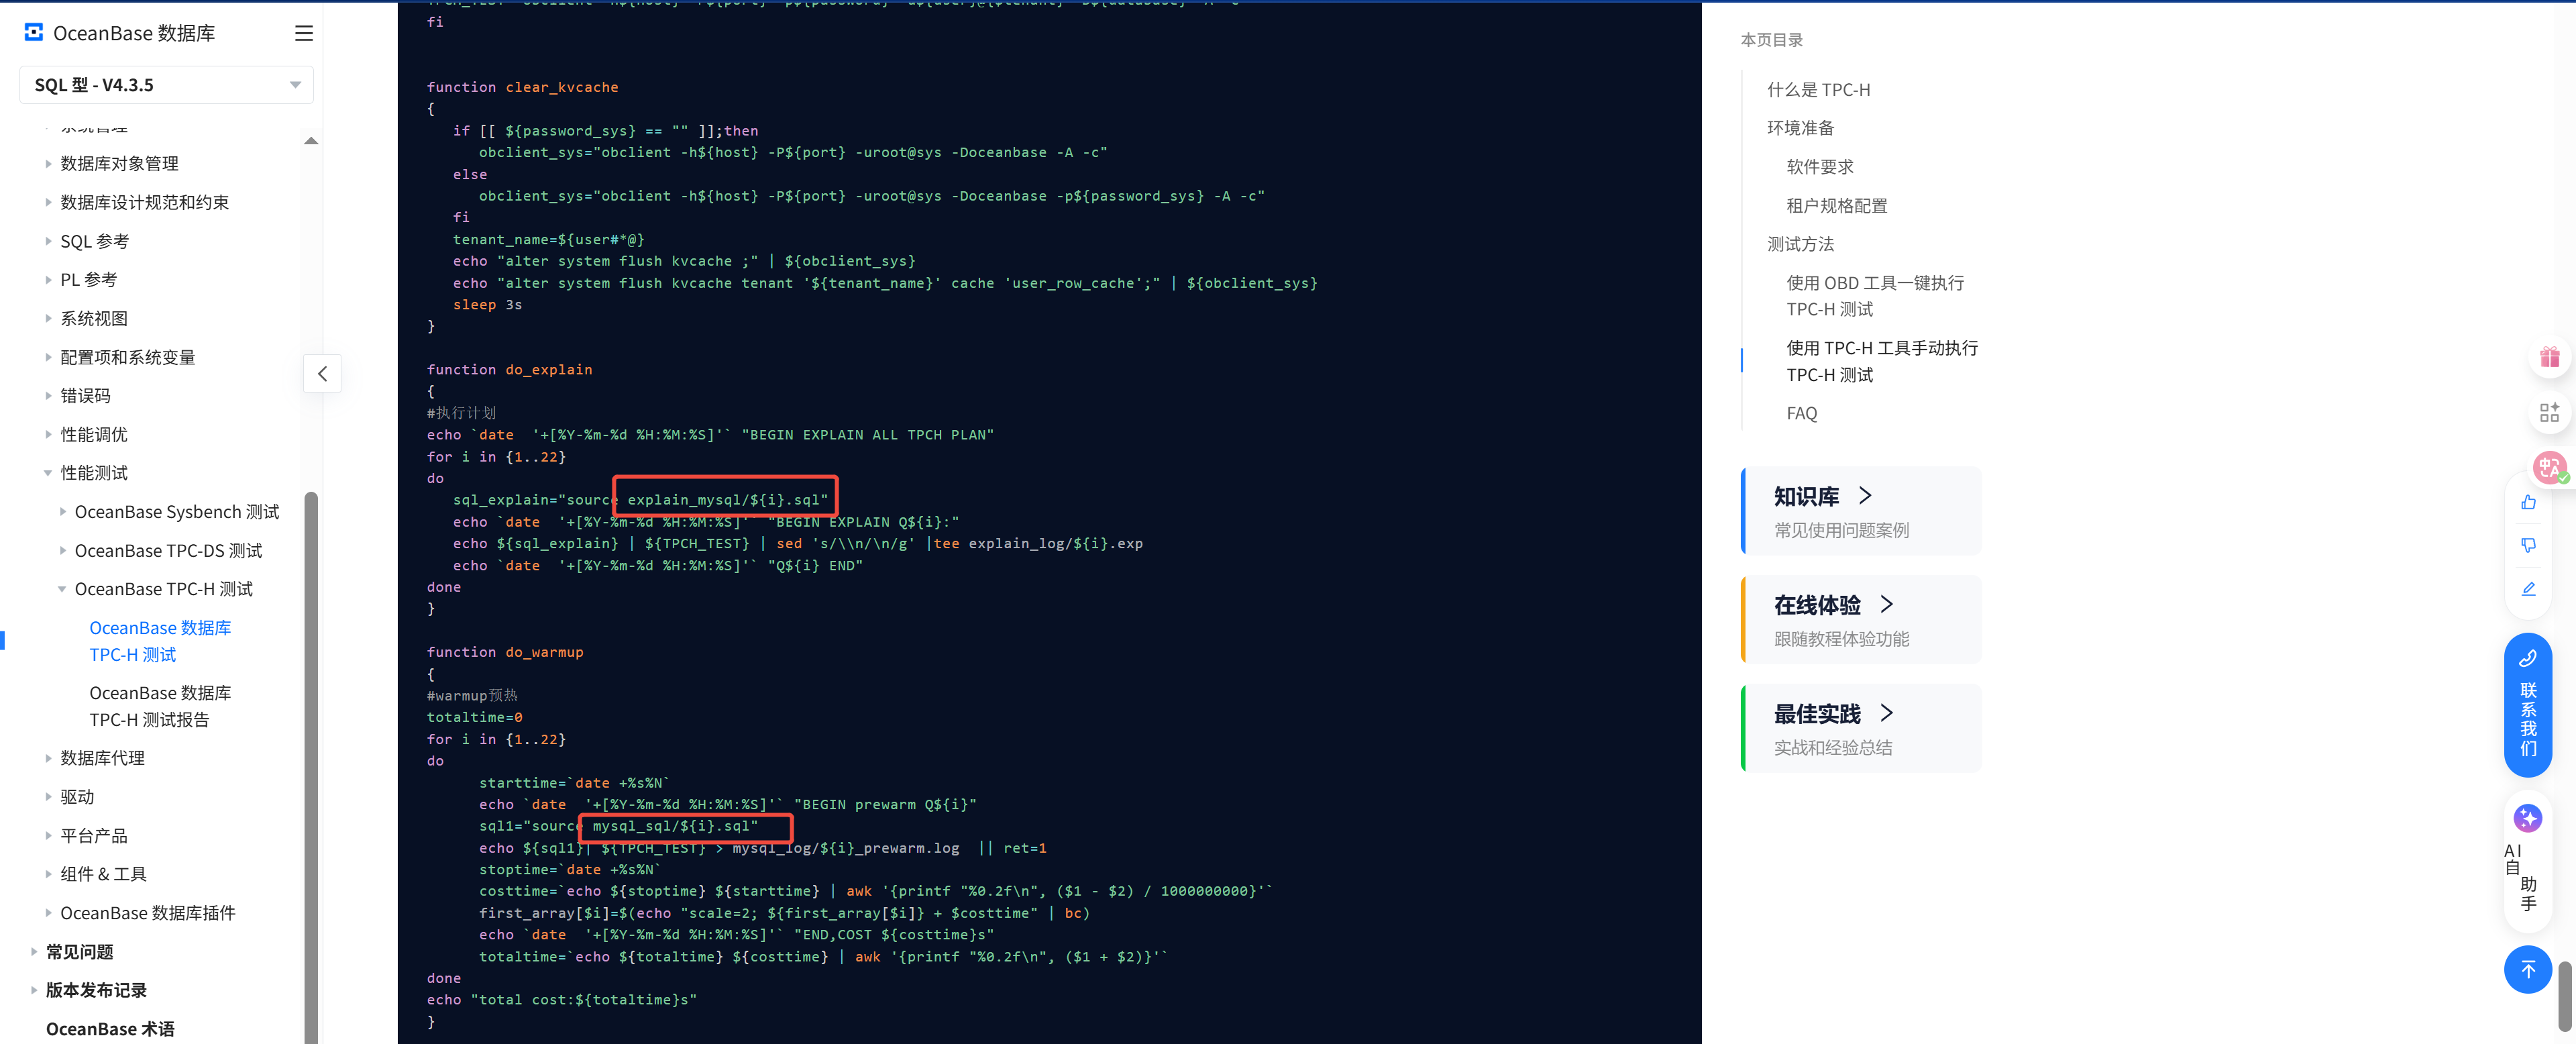
Task: Click the arrow next to 最佳实践
Action: (1886, 713)
